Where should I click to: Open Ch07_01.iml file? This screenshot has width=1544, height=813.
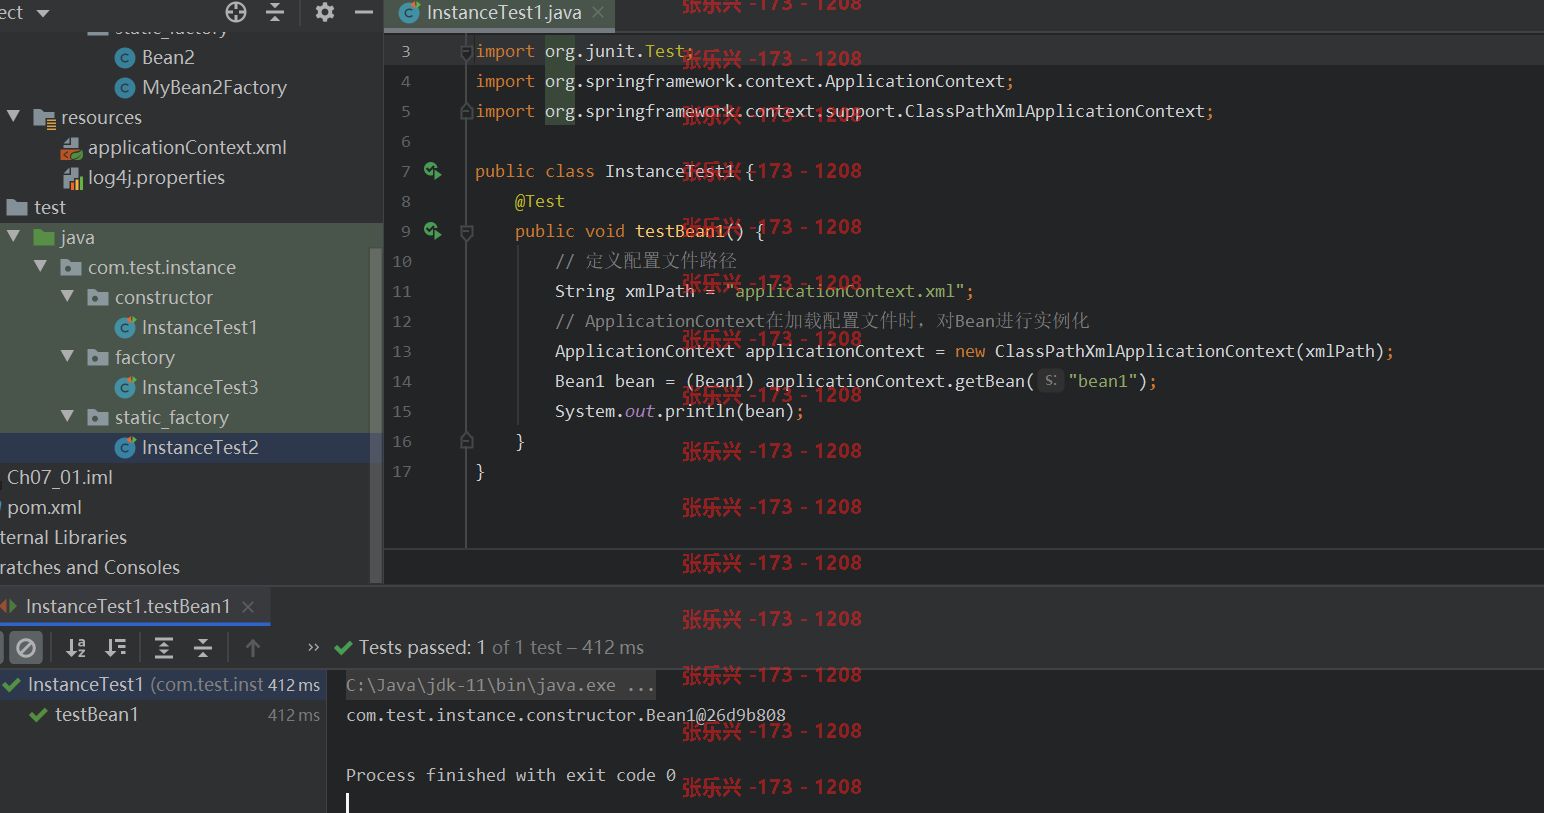click(x=60, y=477)
